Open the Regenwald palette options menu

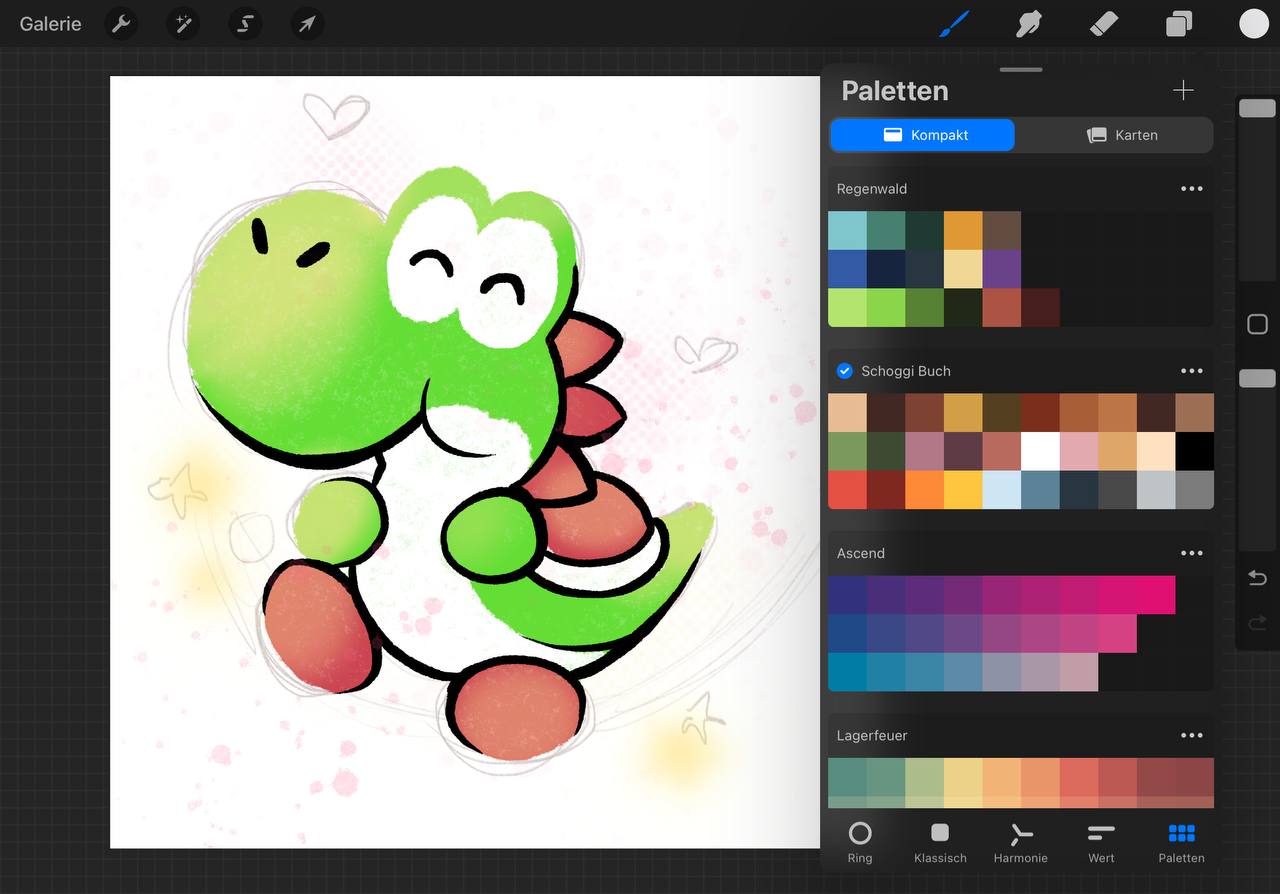click(x=1192, y=188)
